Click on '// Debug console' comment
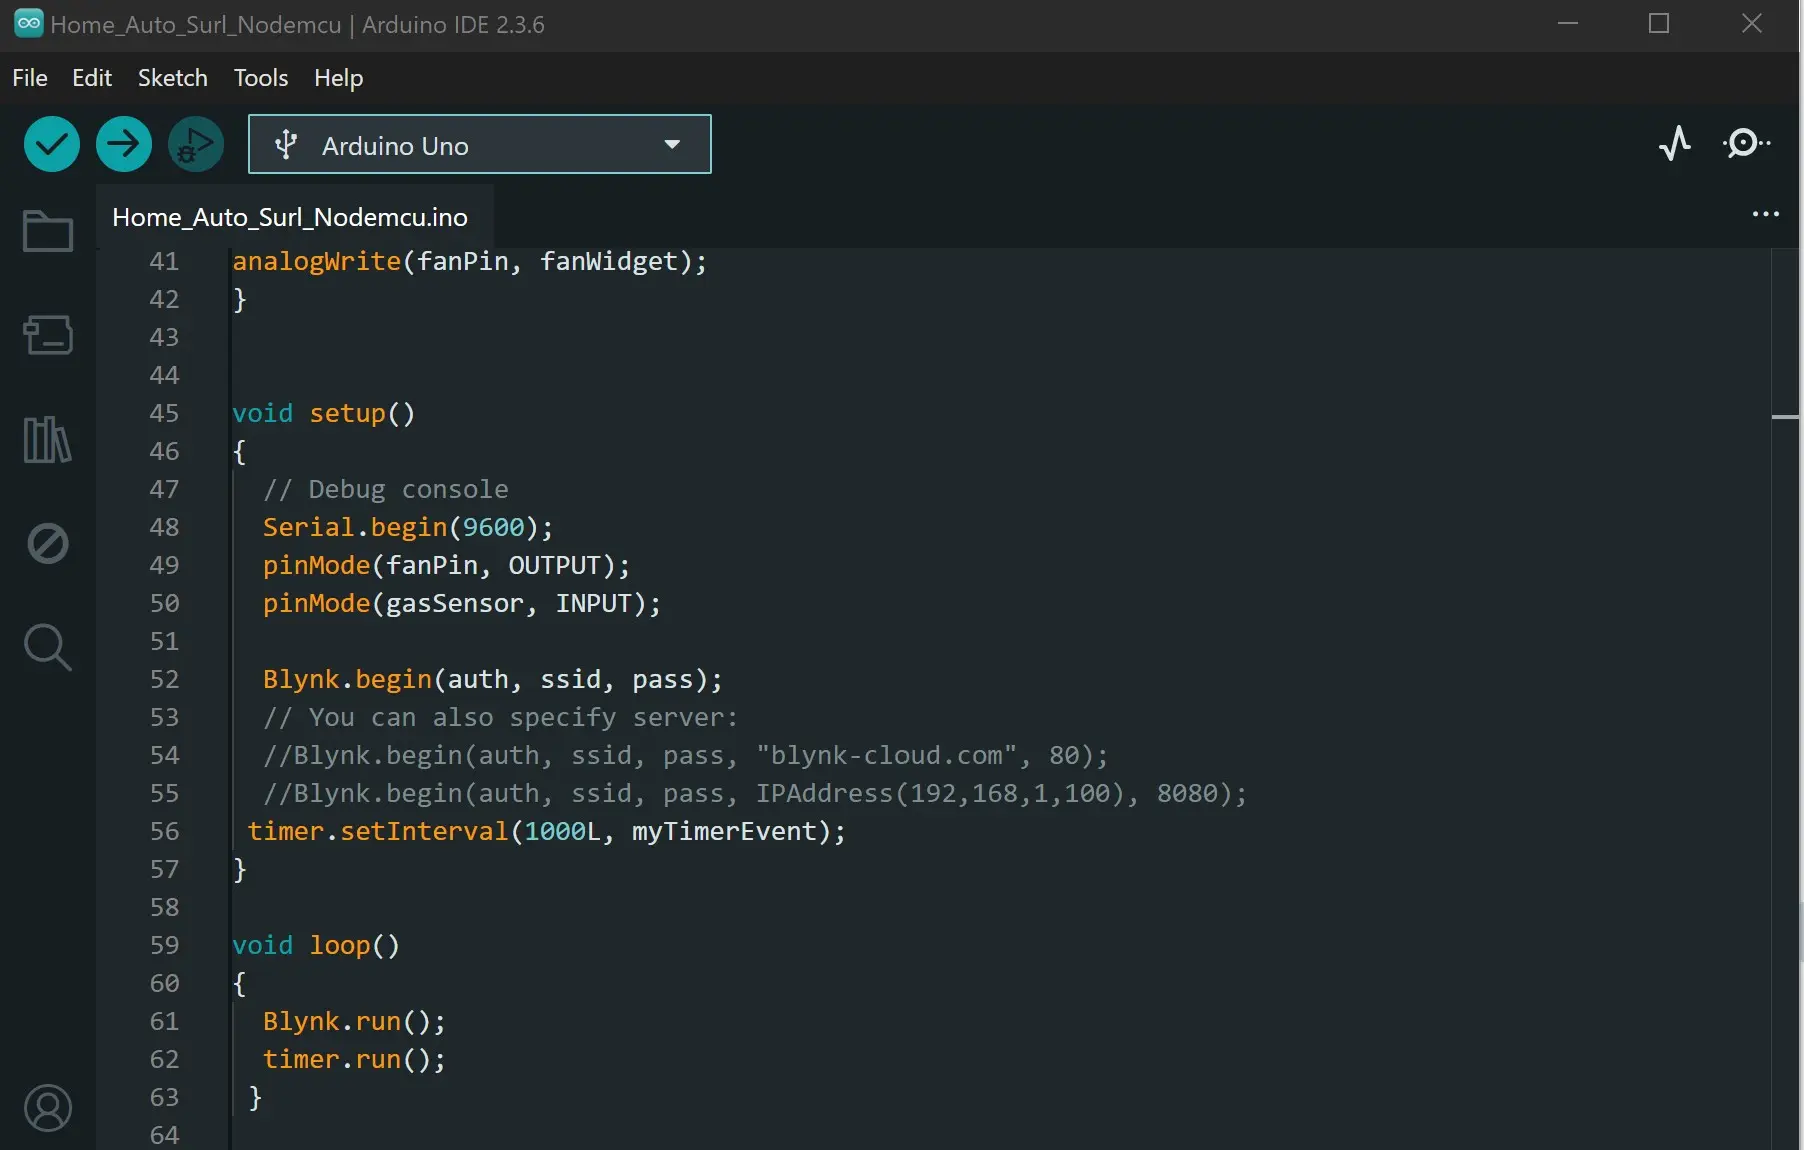The width and height of the screenshot is (1804, 1150). point(386,489)
